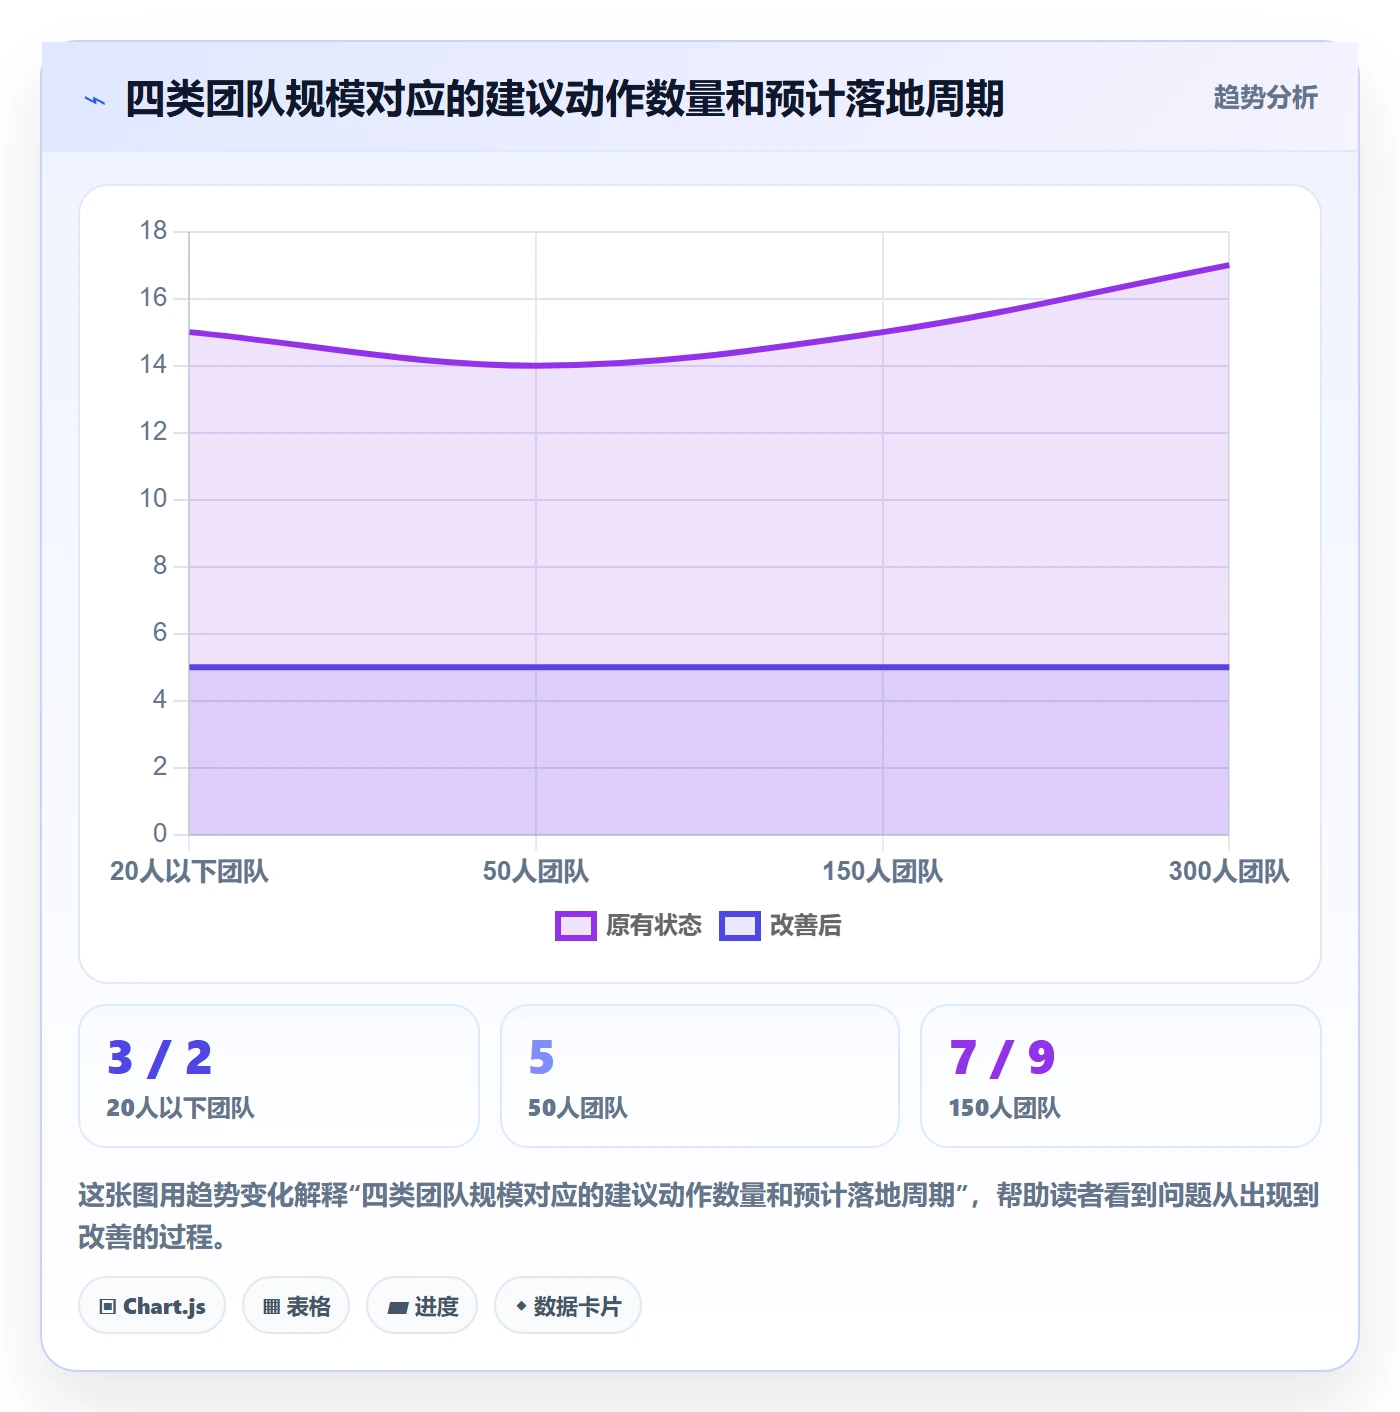Click the 原有状态 legend label

pyautogui.click(x=654, y=926)
